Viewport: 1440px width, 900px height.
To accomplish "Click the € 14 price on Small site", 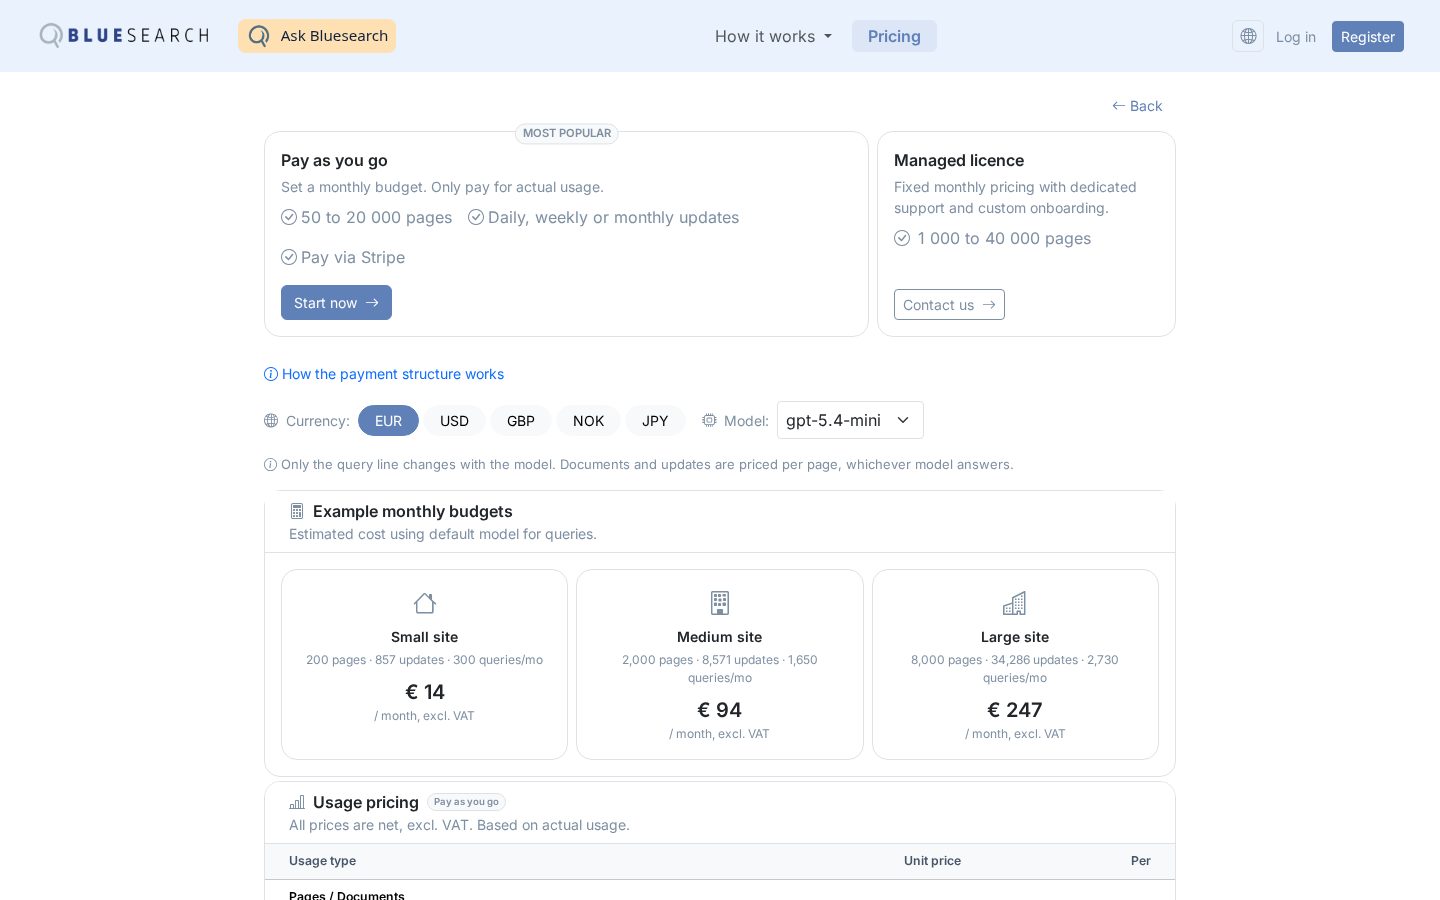I will click(425, 692).
